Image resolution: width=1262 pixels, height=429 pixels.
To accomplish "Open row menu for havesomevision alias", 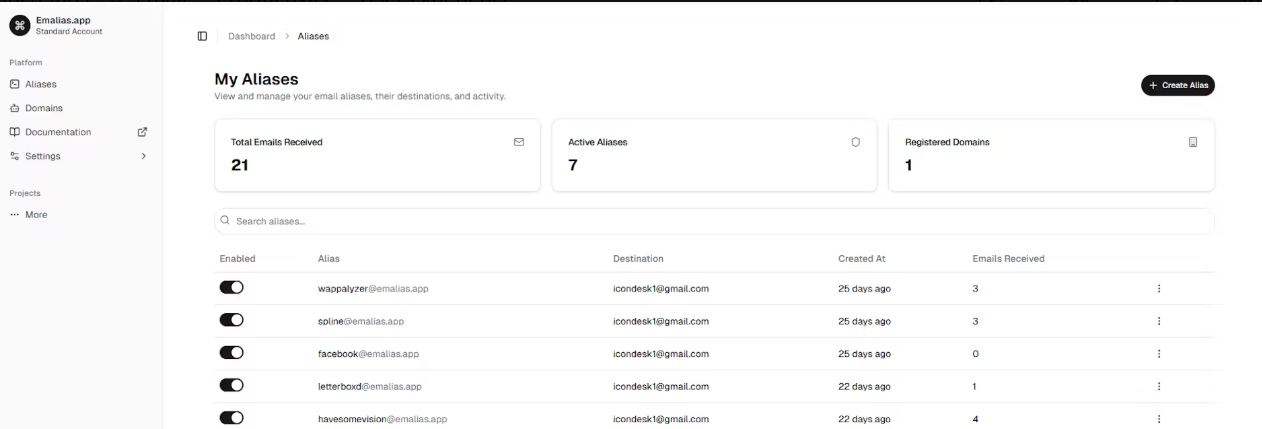I will pos(1159,419).
